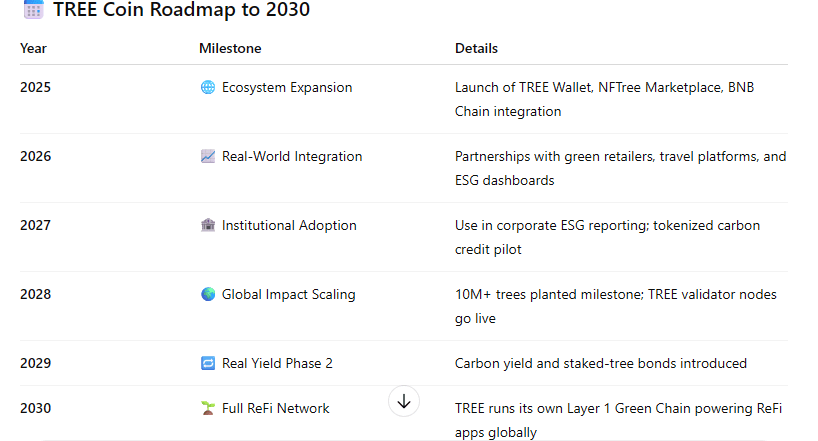Image resolution: width=818 pixels, height=441 pixels.
Task: Click the earth icon next to Global Impact Scaling
Action: tap(208, 295)
